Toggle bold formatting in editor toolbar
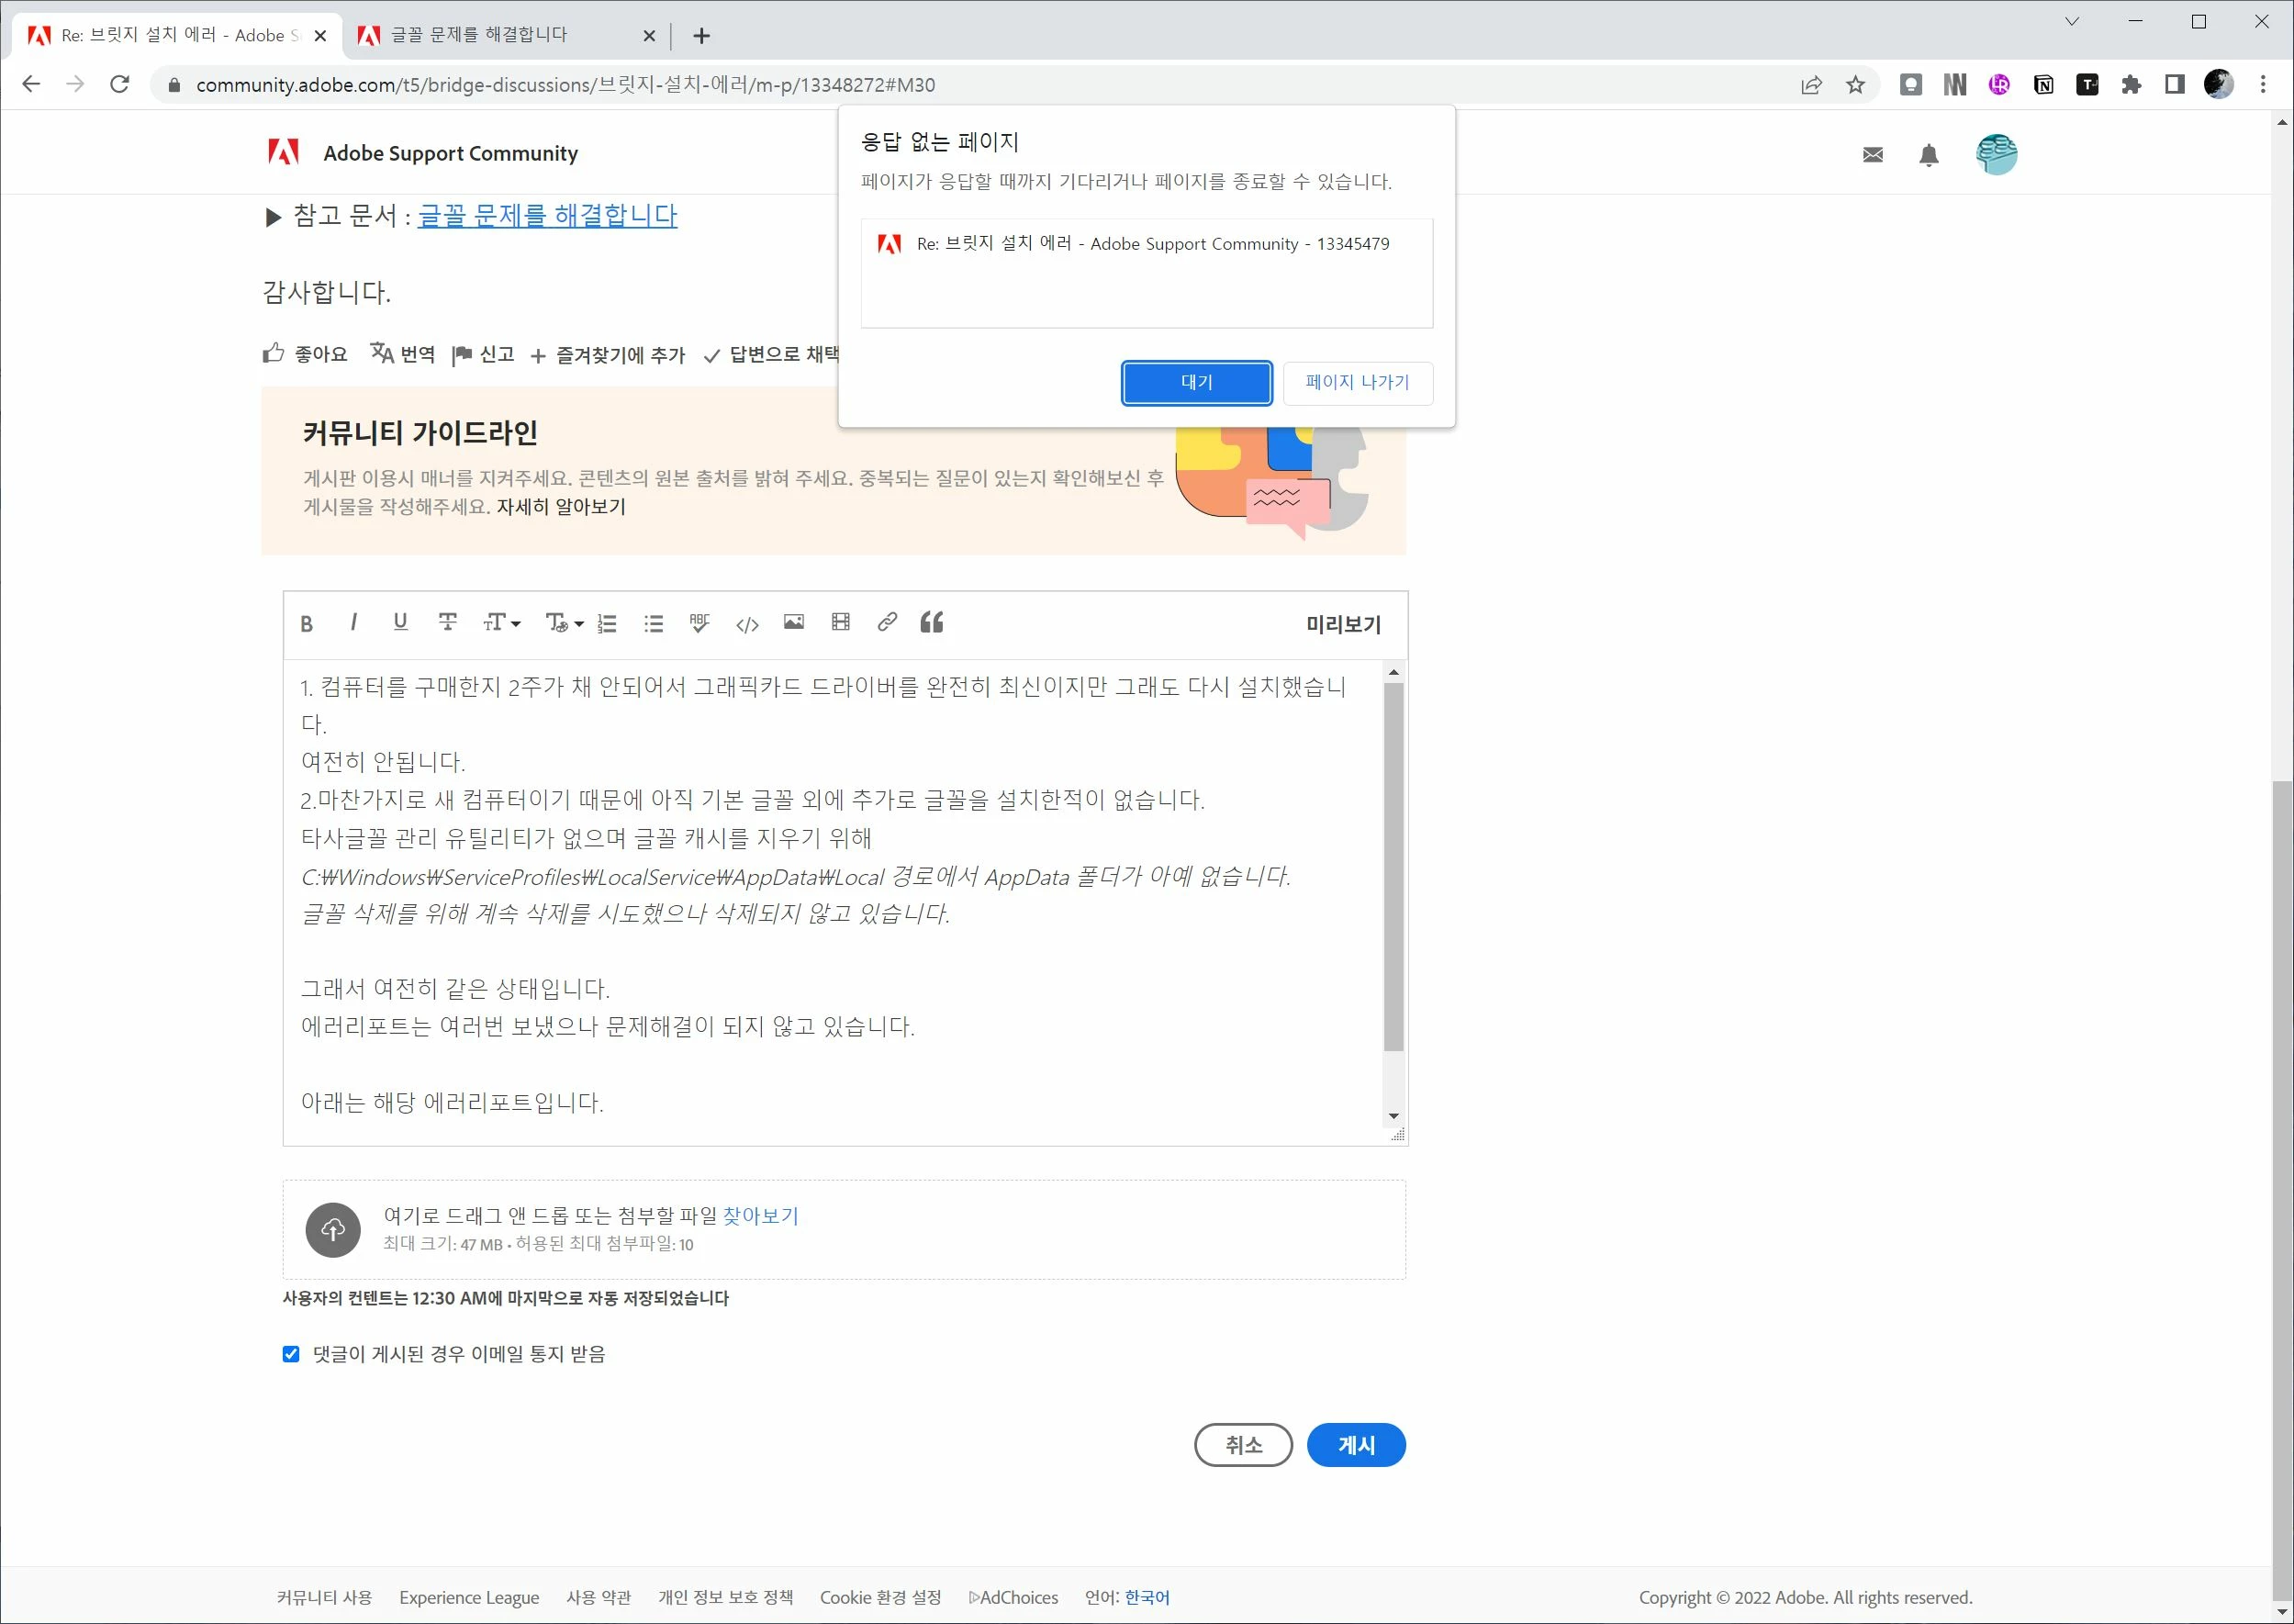The height and width of the screenshot is (1624, 2294). pos(307,623)
